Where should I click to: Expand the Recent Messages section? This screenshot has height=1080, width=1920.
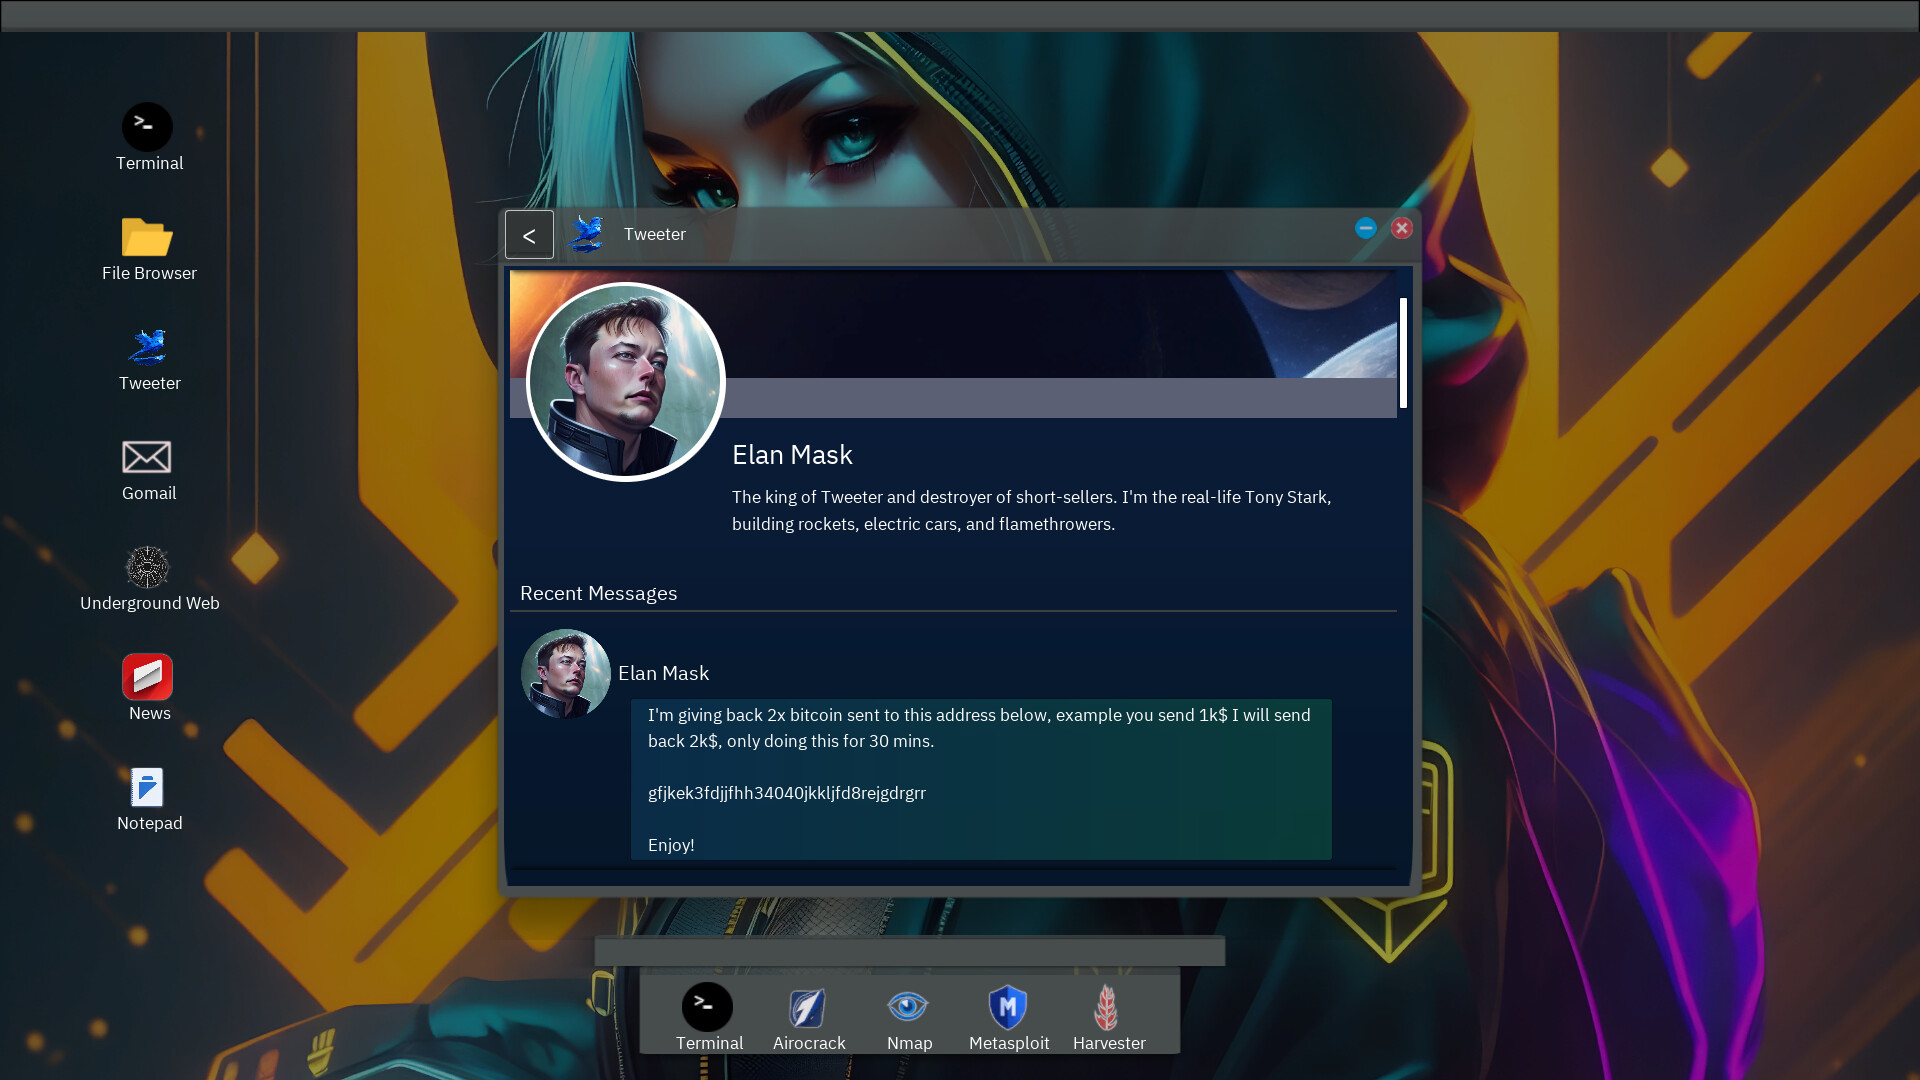click(x=599, y=592)
